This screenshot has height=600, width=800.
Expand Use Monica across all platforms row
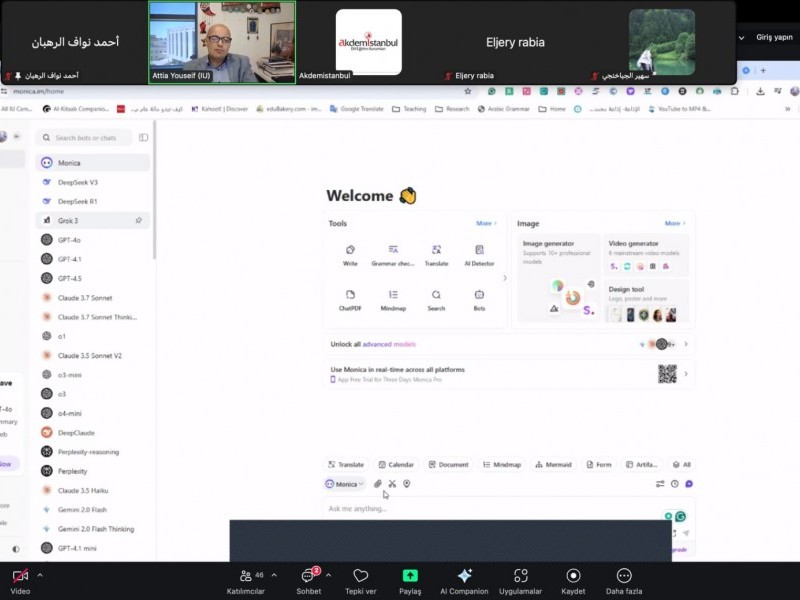tap(510, 374)
